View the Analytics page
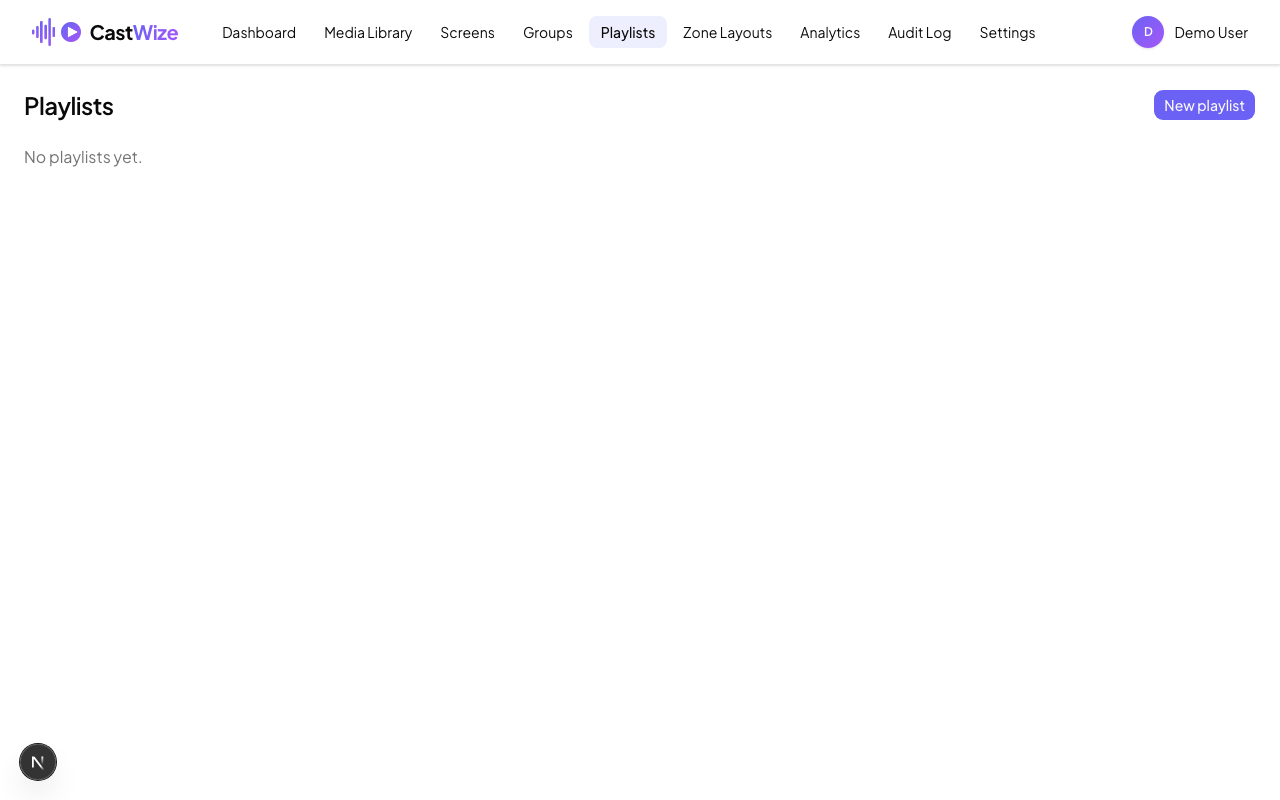 coord(830,32)
